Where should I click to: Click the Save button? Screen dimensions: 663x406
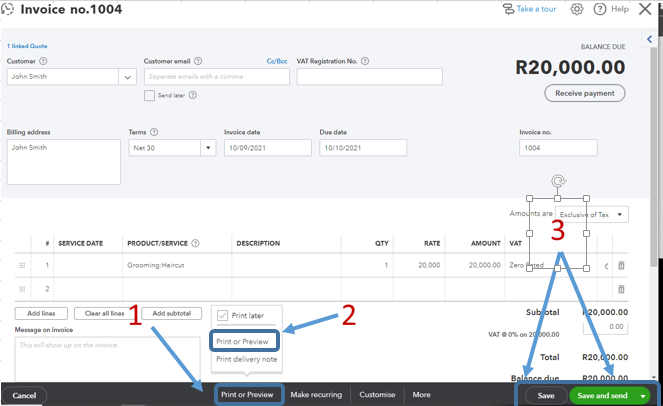point(546,395)
